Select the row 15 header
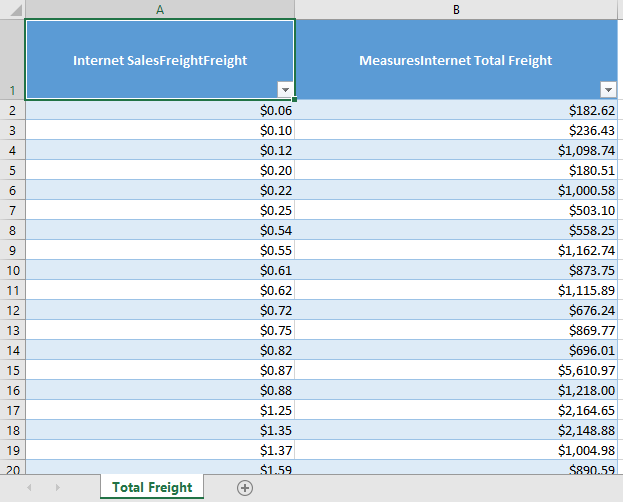 point(12,370)
